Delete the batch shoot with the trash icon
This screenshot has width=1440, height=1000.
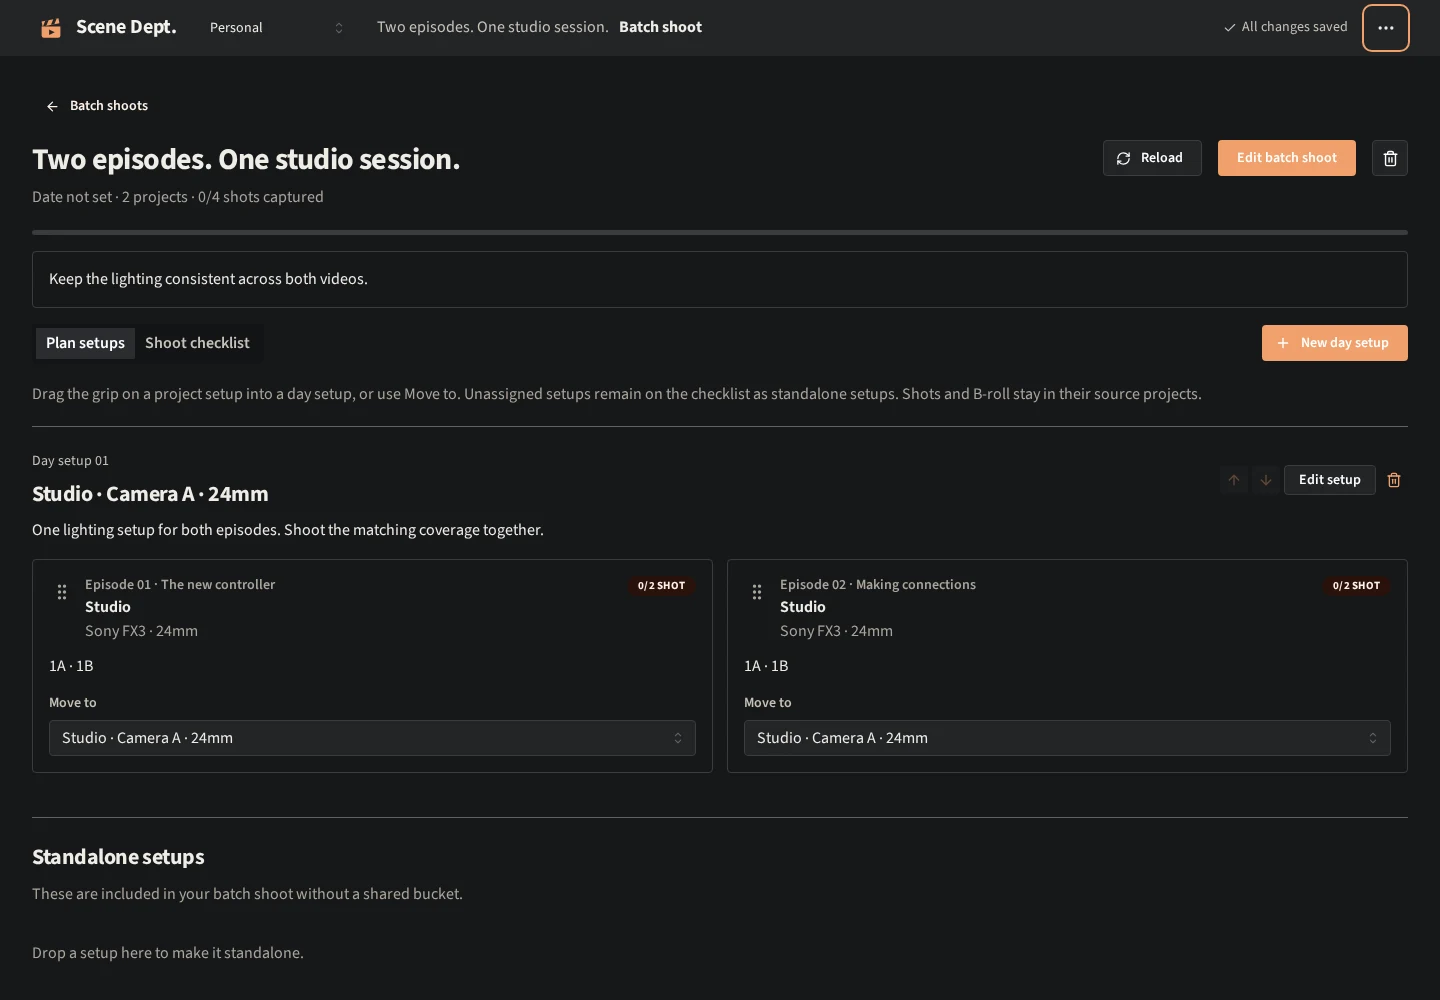coord(1390,158)
